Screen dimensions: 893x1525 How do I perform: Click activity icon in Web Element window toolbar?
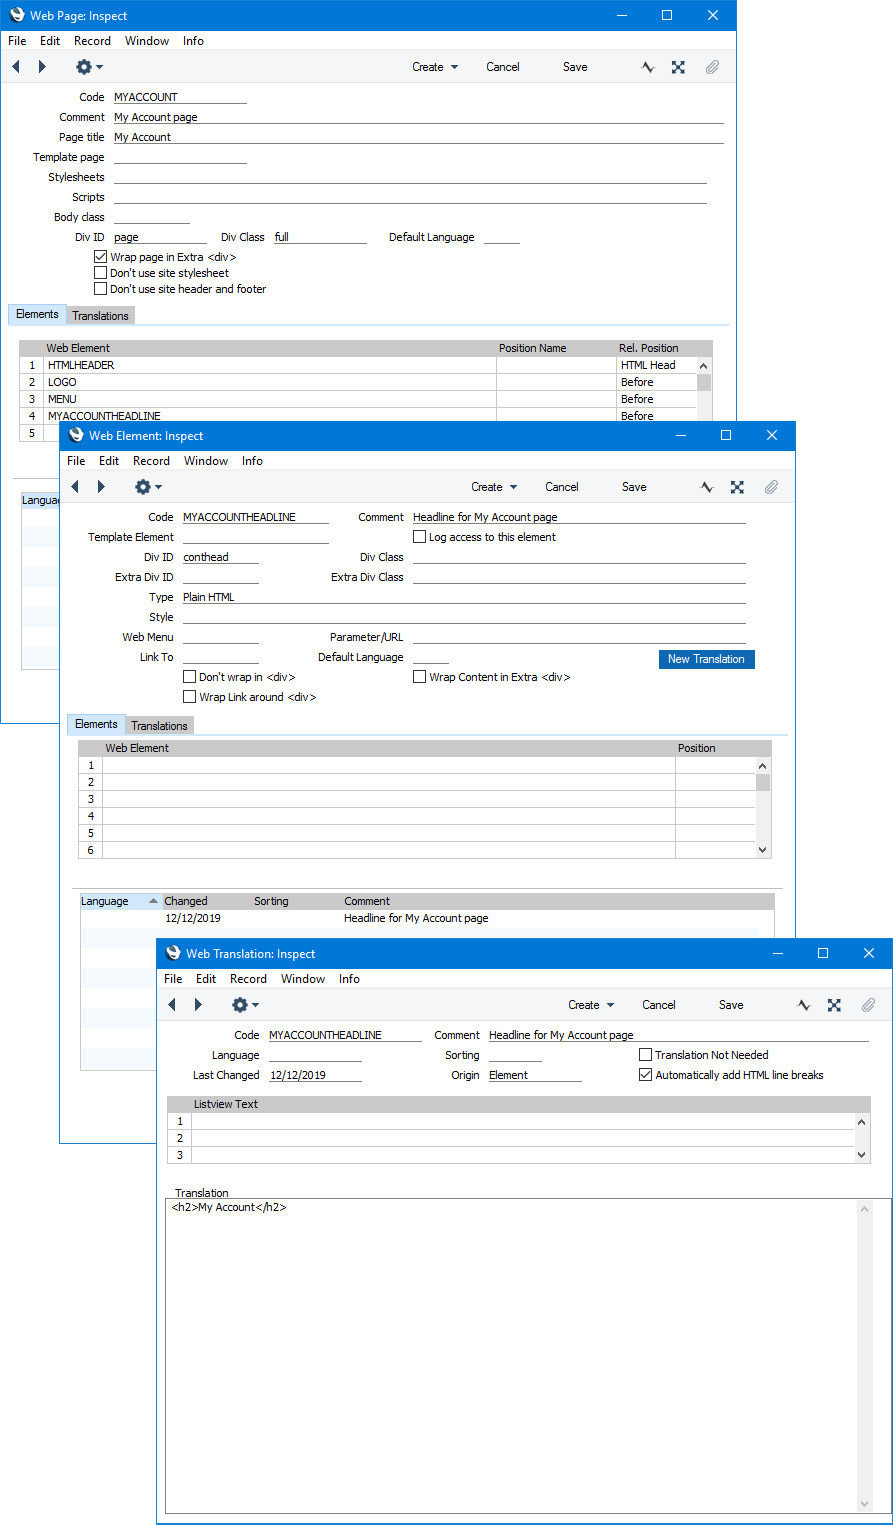707,487
